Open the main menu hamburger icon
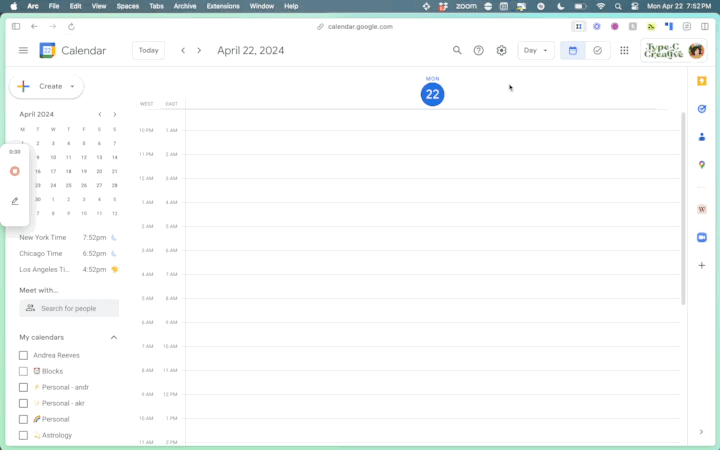Screen dimensions: 720x450 pyautogui.click(x=23, y=50)
